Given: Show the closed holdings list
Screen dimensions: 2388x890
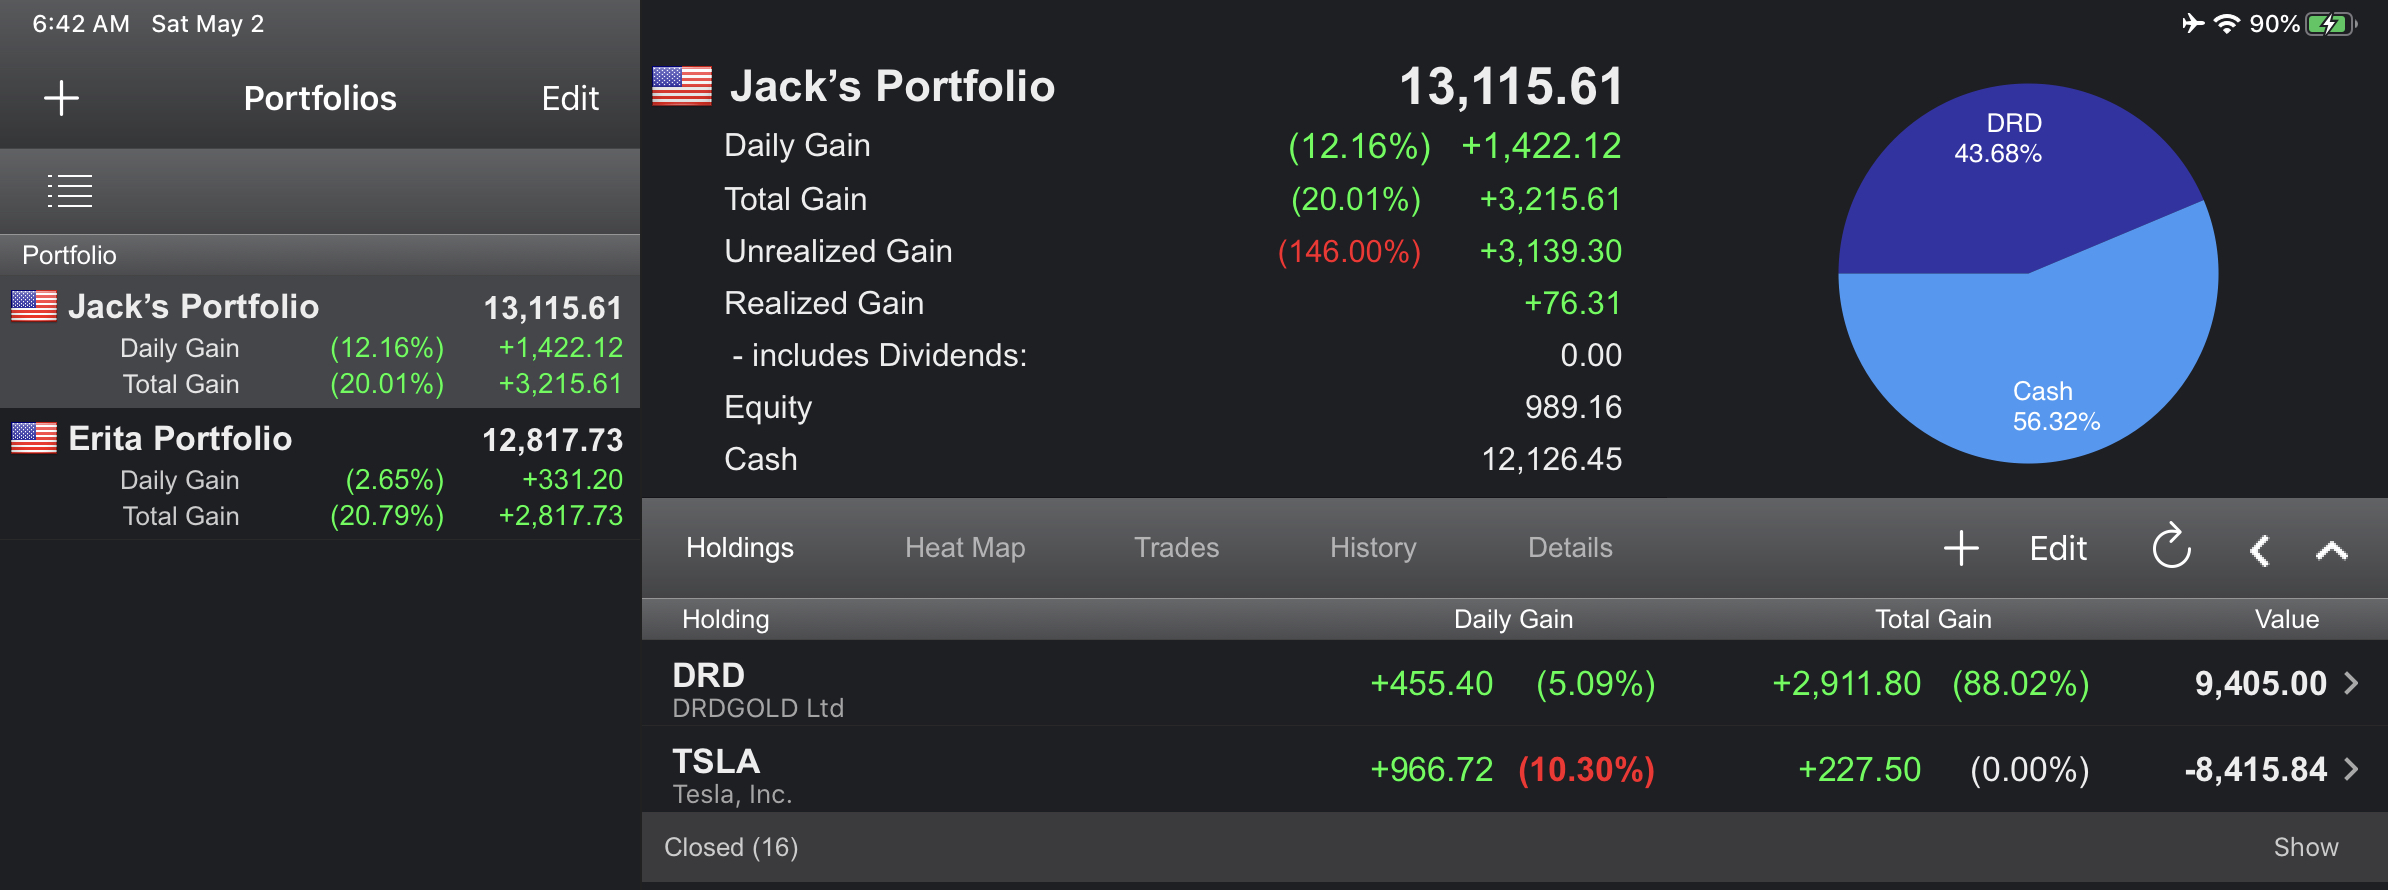Looking at the screenshot, I should (x=2305, y=847).
